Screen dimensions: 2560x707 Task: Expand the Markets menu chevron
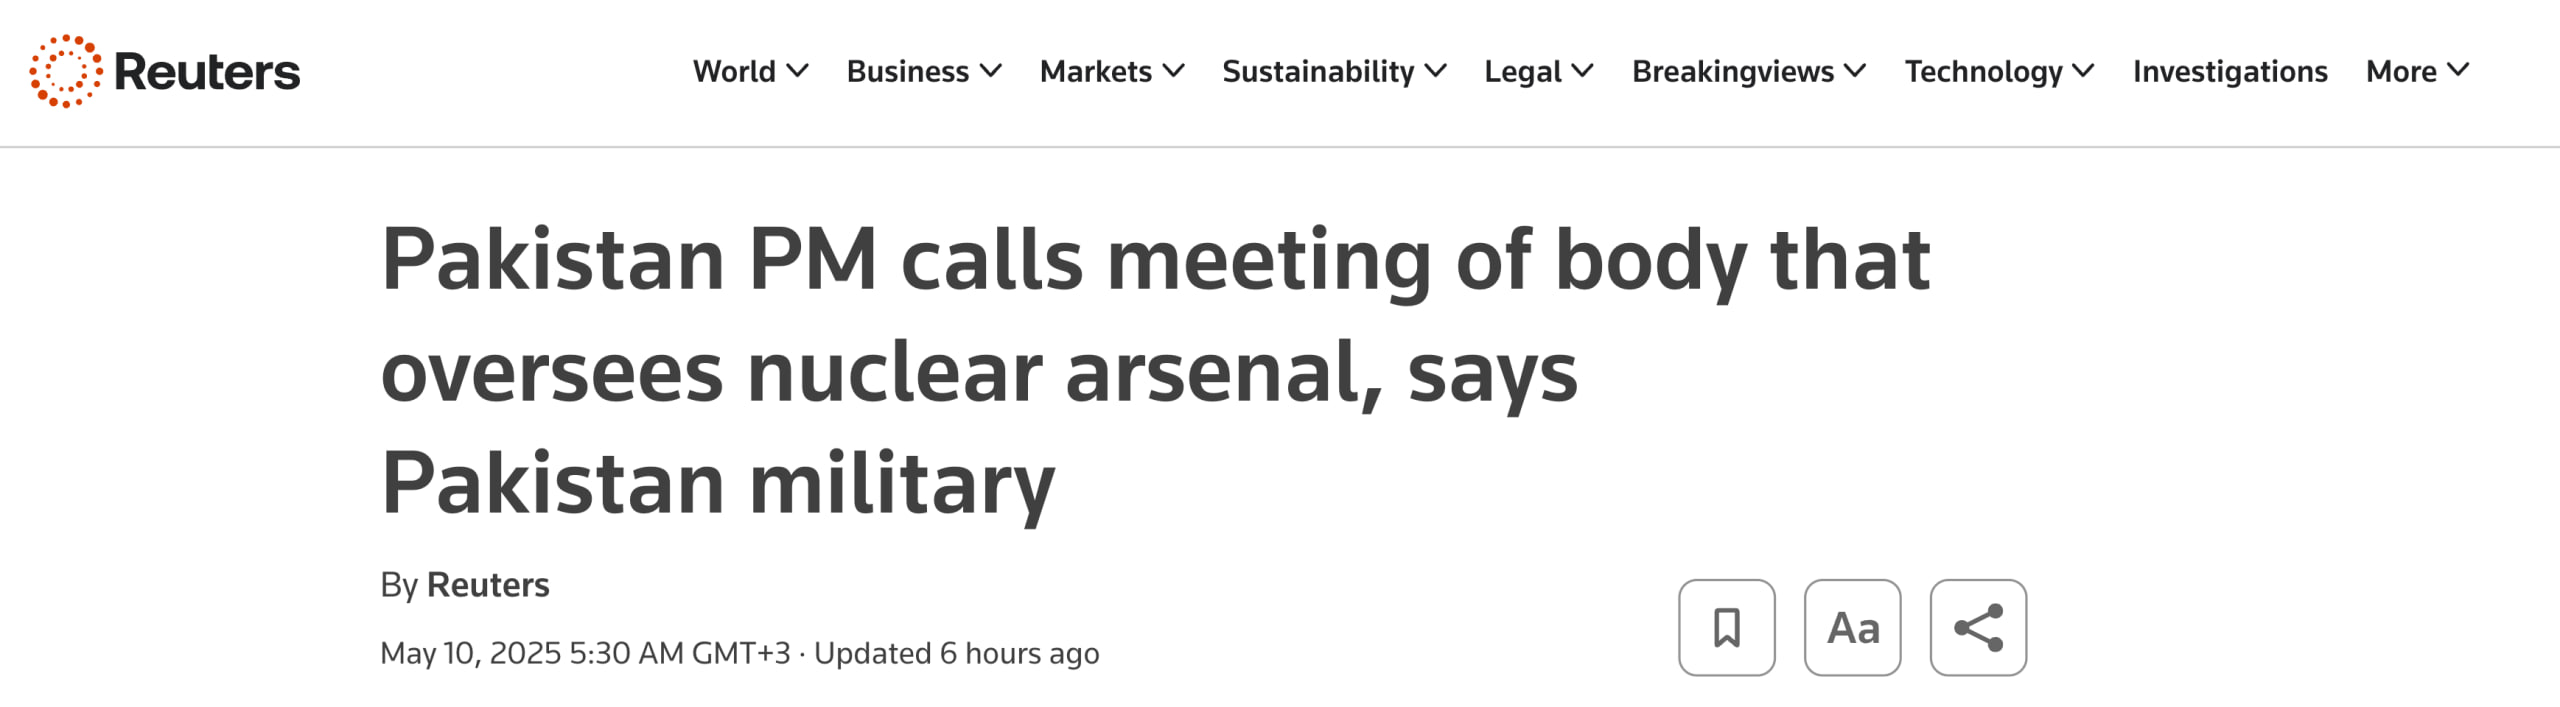[x=1174, y=71]
